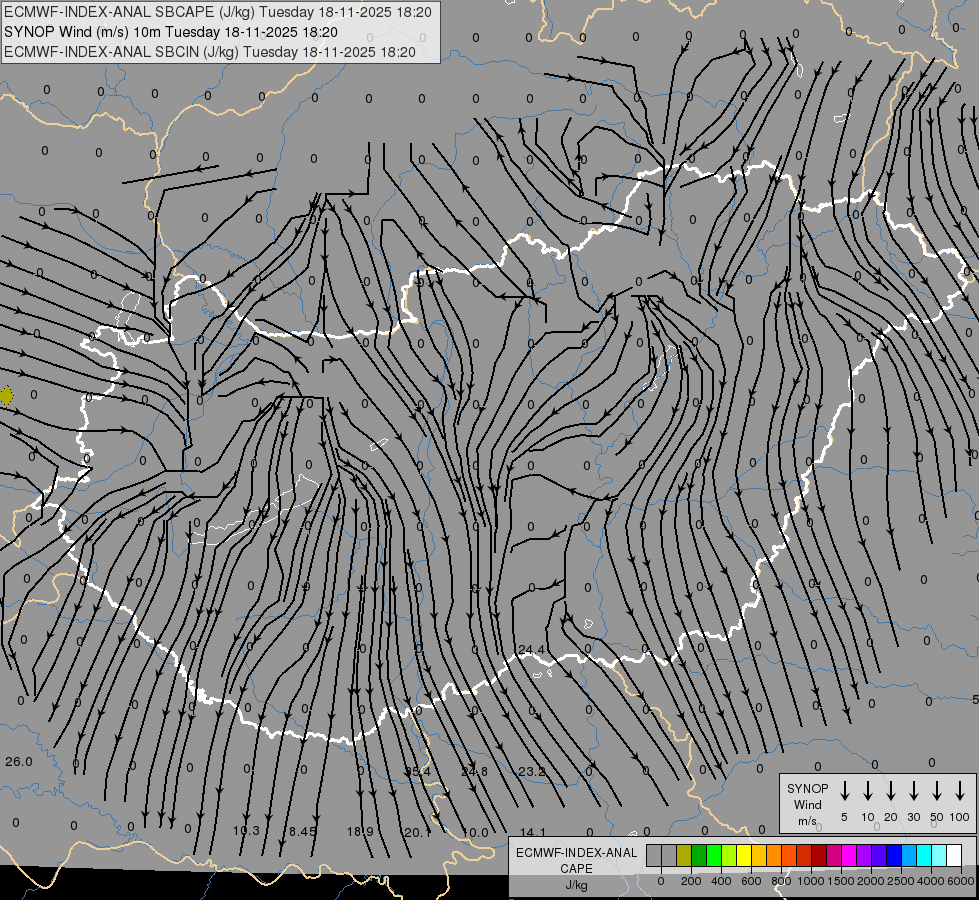979x900 pixels.
Task: Pick the light cyan swatch next to white
Action: pos(940,855)
